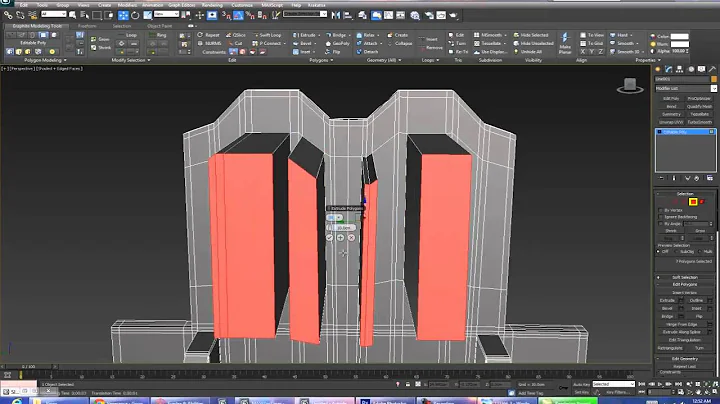Click the Color swatch in Properties panel
720x404 pixels.
(x=680, y=36)
